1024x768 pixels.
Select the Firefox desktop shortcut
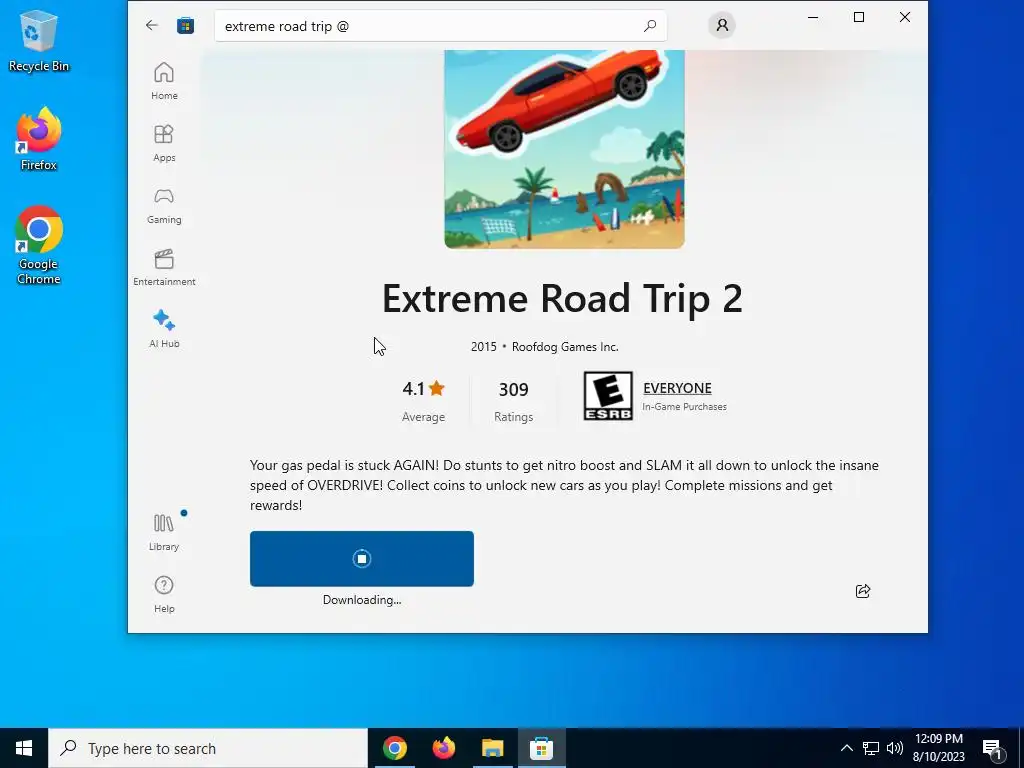(x=39, y=139)
